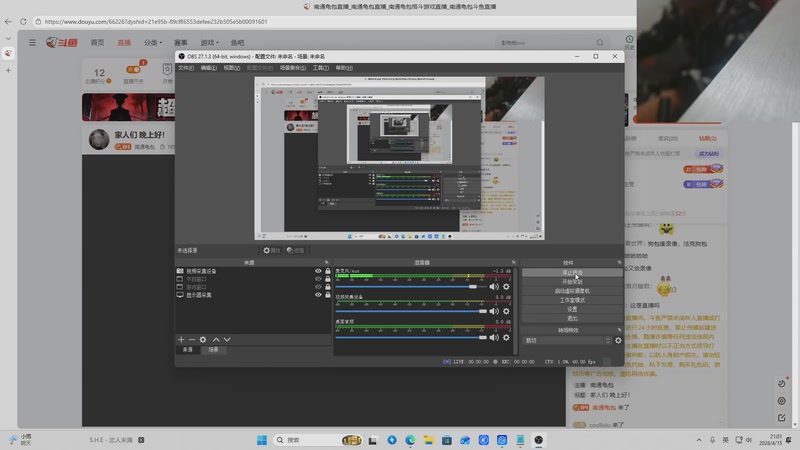800x450 pixels.
Task: Toggle visibility of 视频采集设备 source
Action: click(318, 271)
